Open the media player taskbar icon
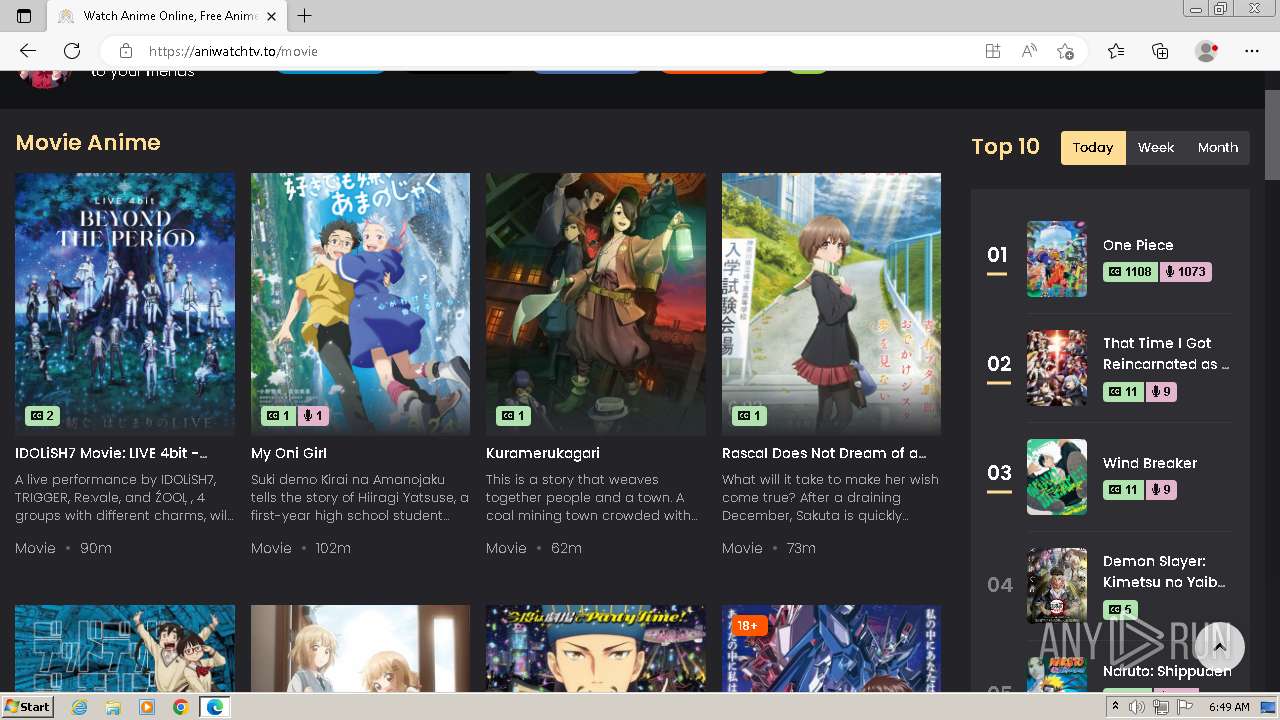 tap(147, 707)
